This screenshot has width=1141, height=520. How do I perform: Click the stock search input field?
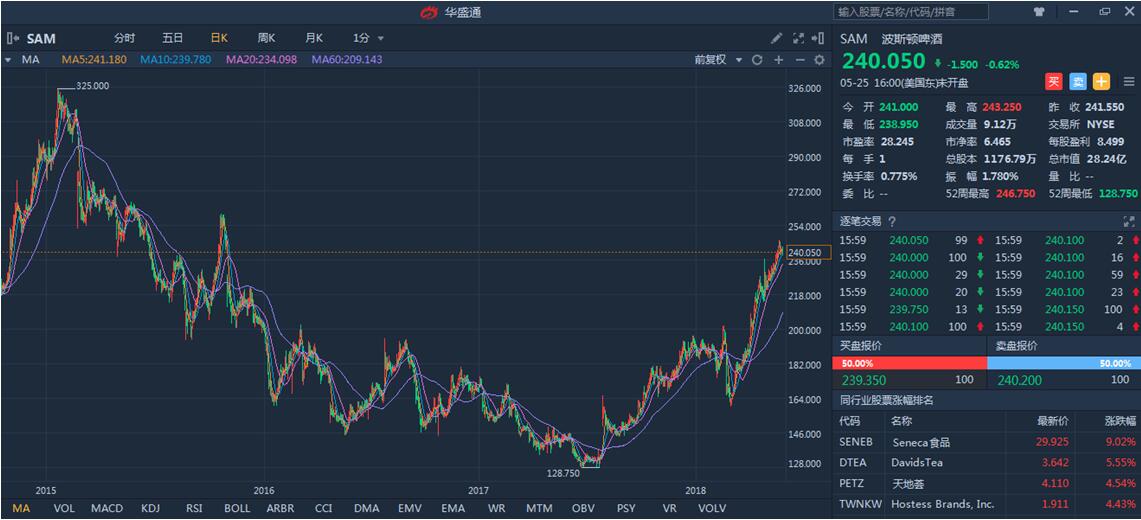tap(911, 12)
